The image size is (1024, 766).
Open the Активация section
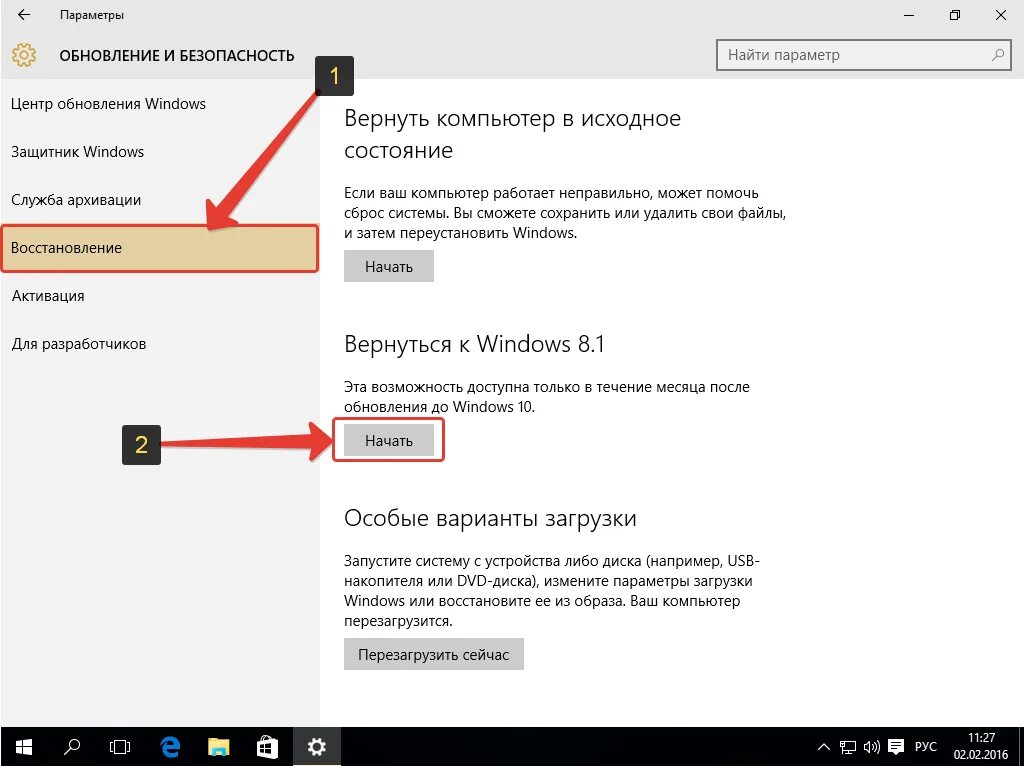pos(46,295)
